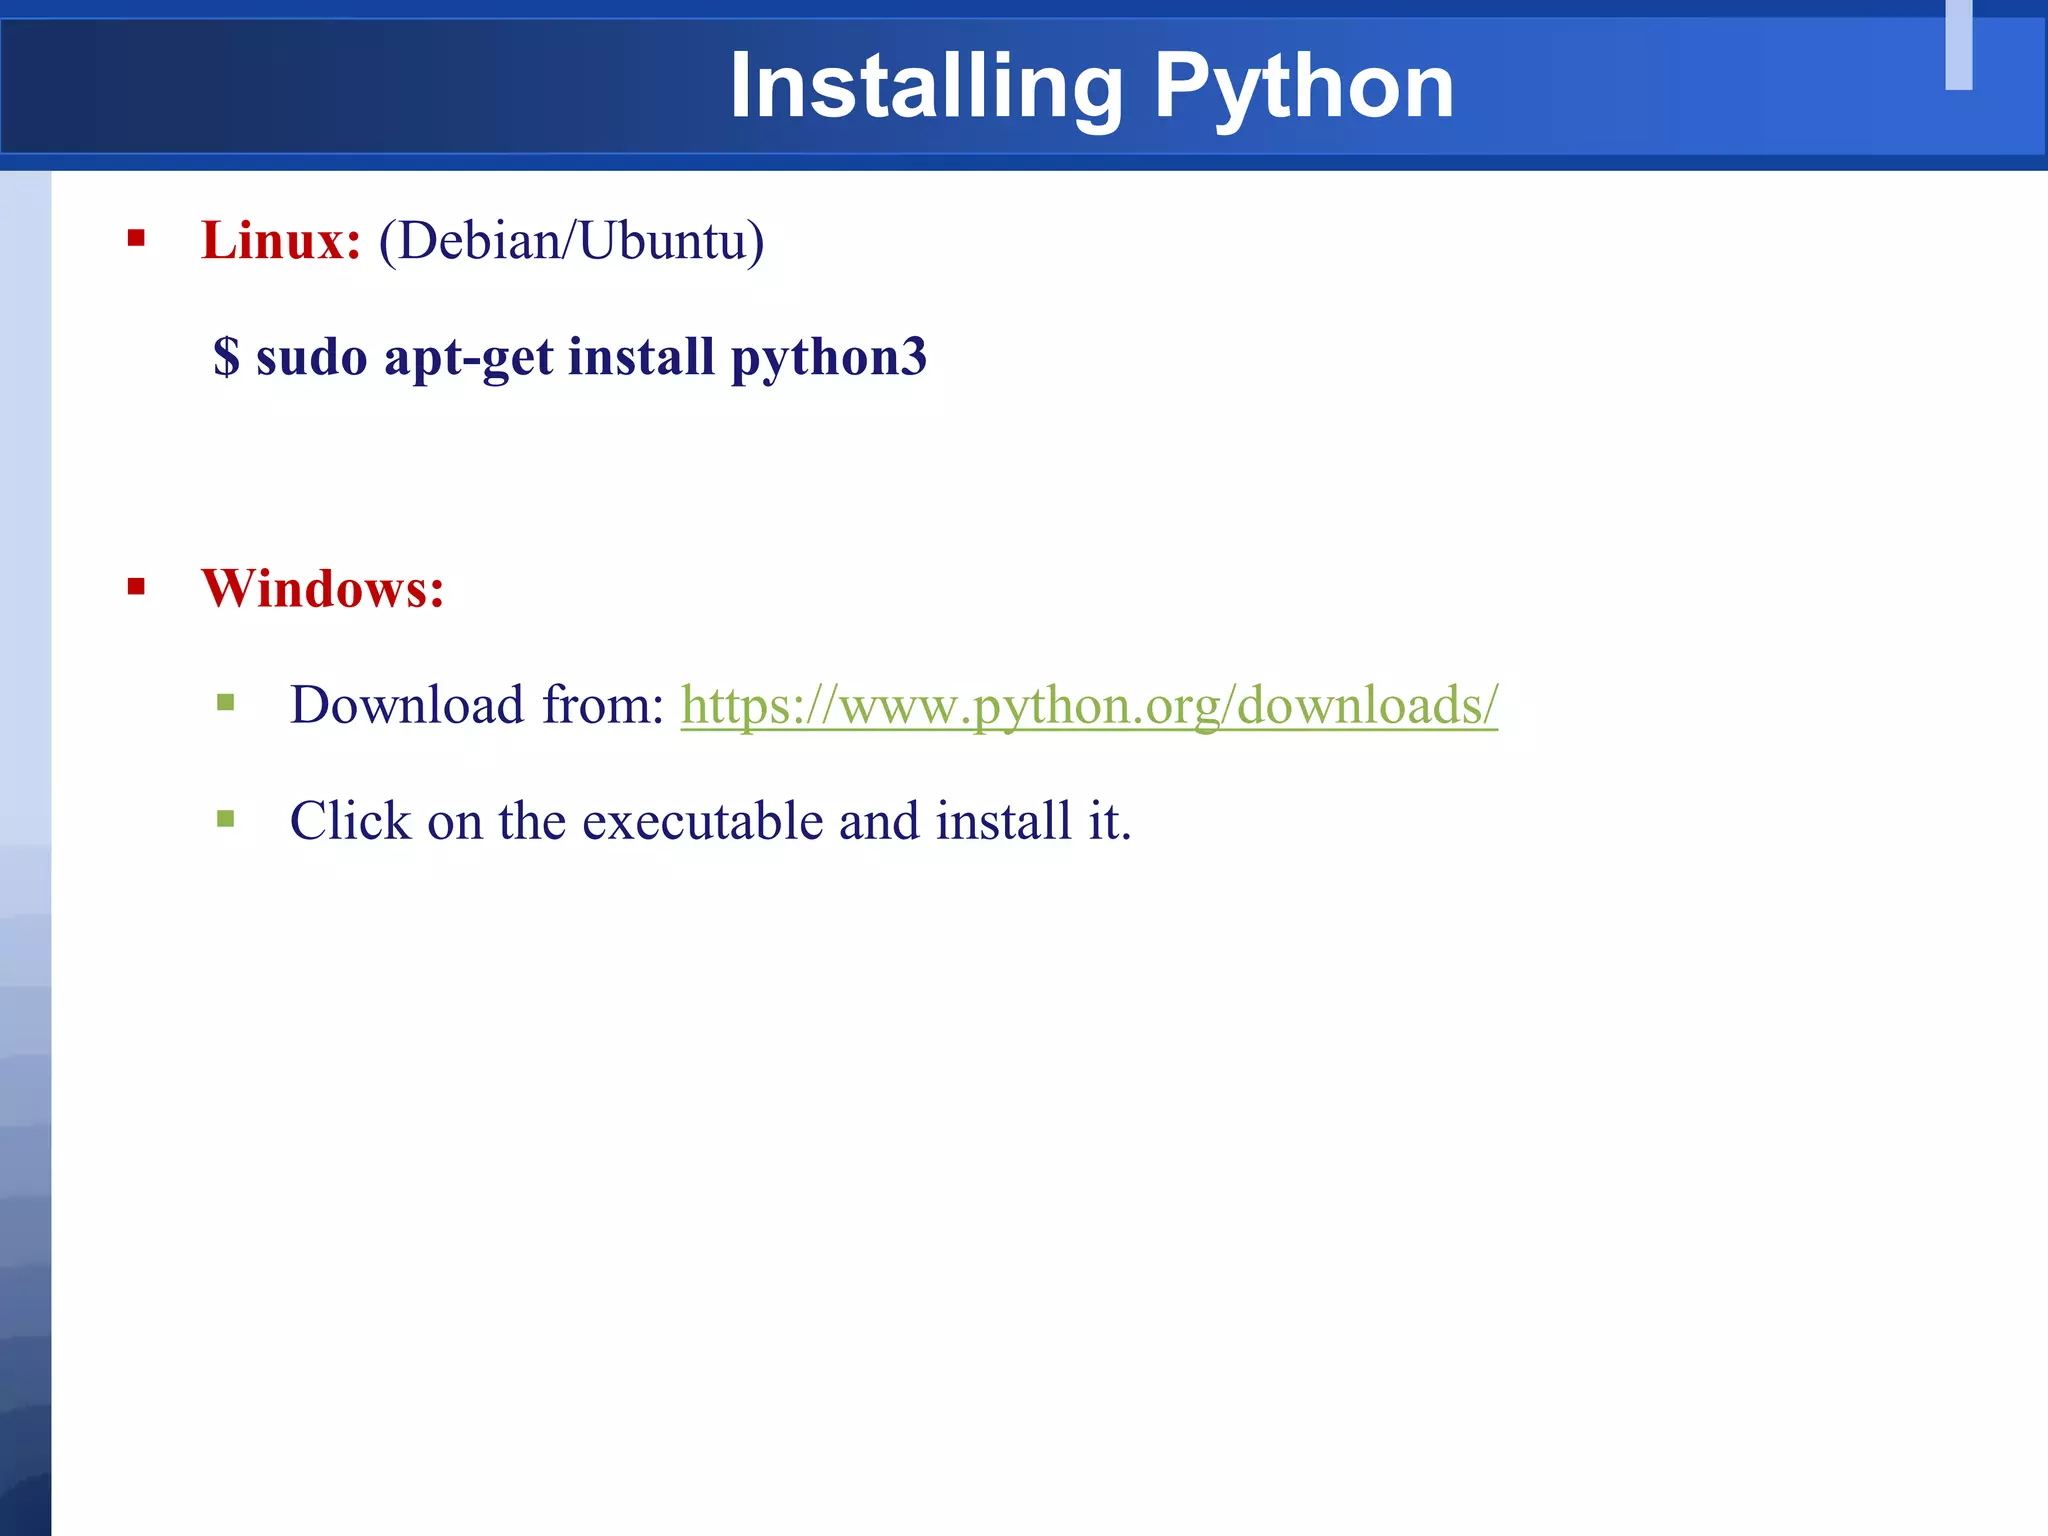Click the 'Windows:' heading text
The height and width of the screenshot is (1536, 2048).
(x=322, y=588)
